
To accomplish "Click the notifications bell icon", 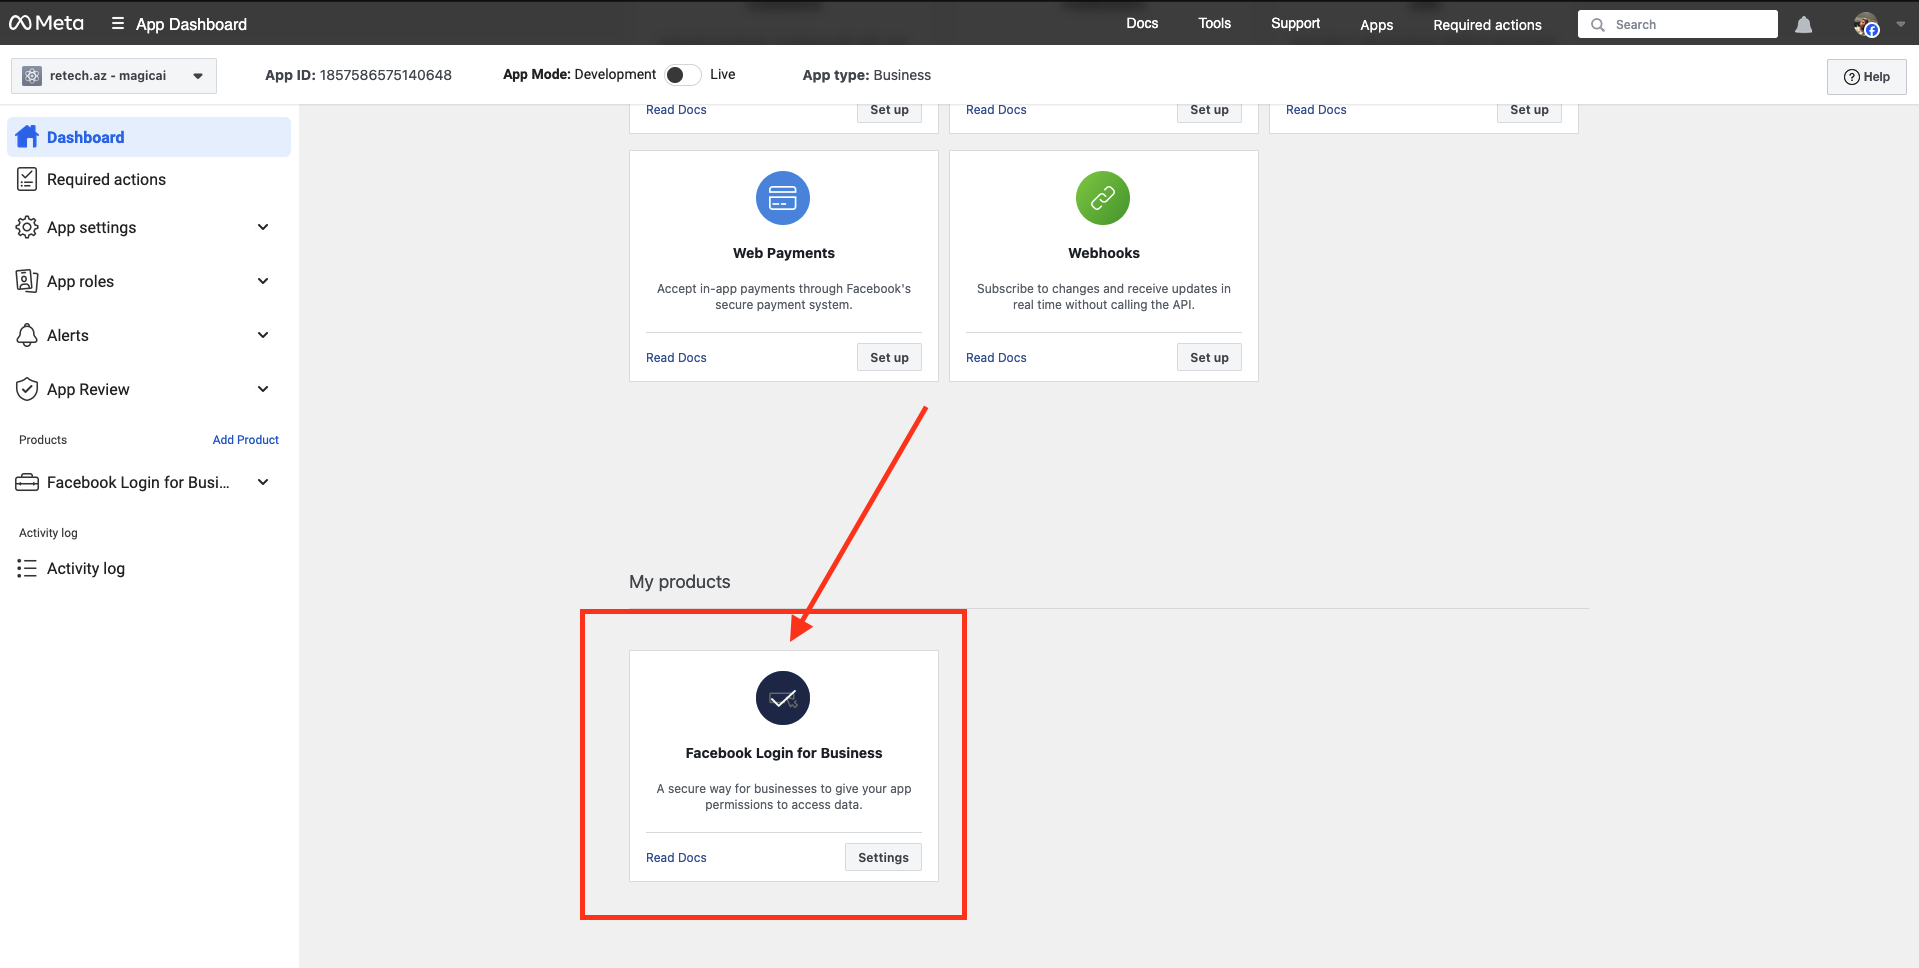I will click(1803, 25).
